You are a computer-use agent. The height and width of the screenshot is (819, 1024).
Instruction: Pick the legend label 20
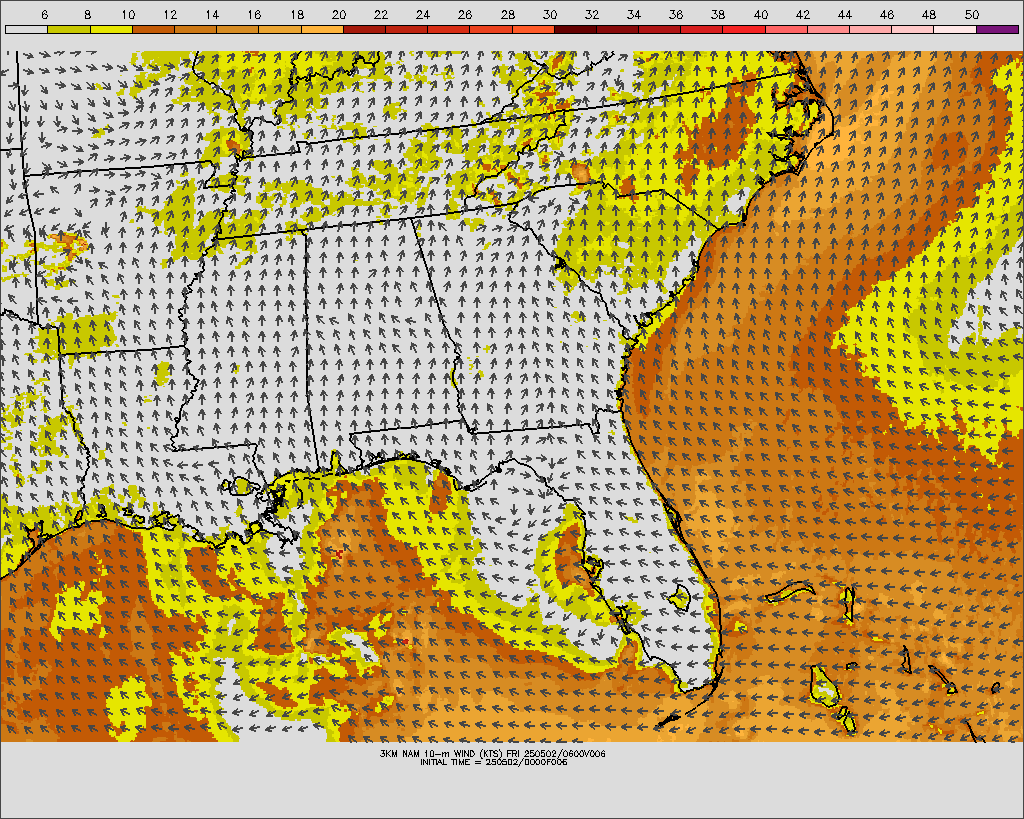point(338,14)
